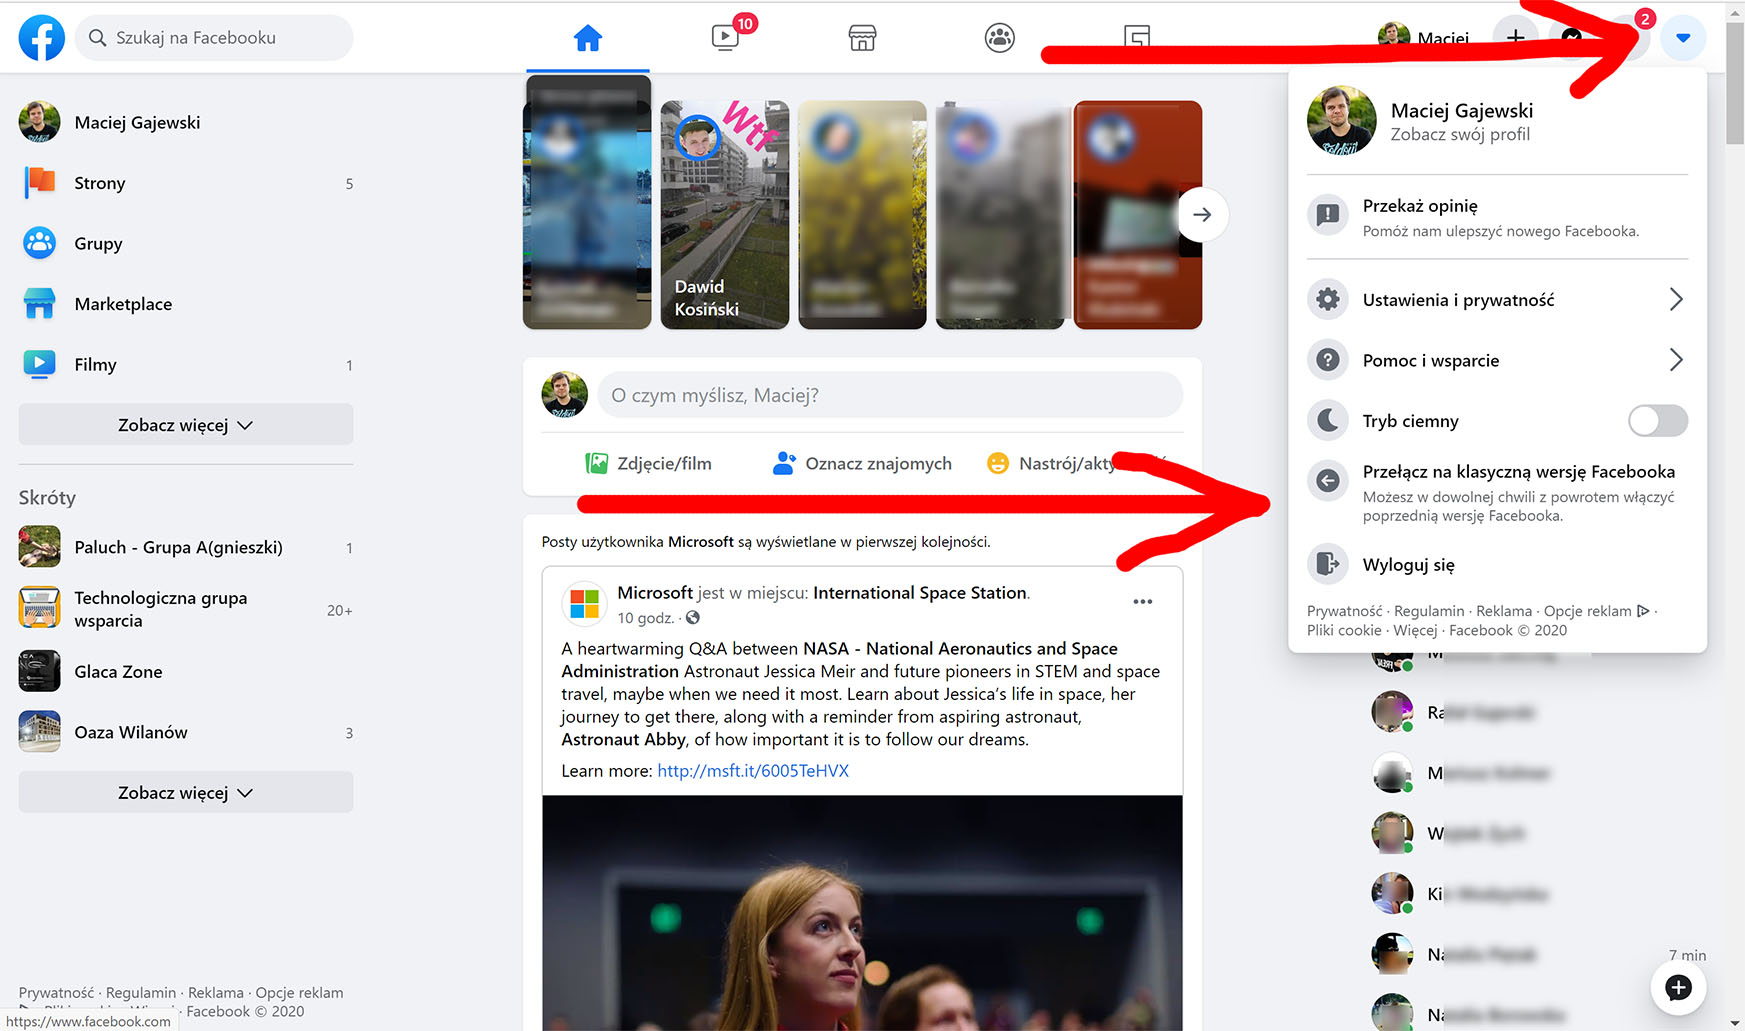Open the Marketplace tab in top bar
The image size is (1745, 1031).
(x=862, y=38)
